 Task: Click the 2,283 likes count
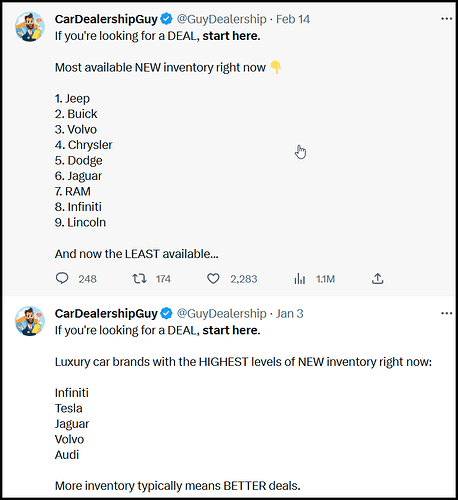point(244,279)
